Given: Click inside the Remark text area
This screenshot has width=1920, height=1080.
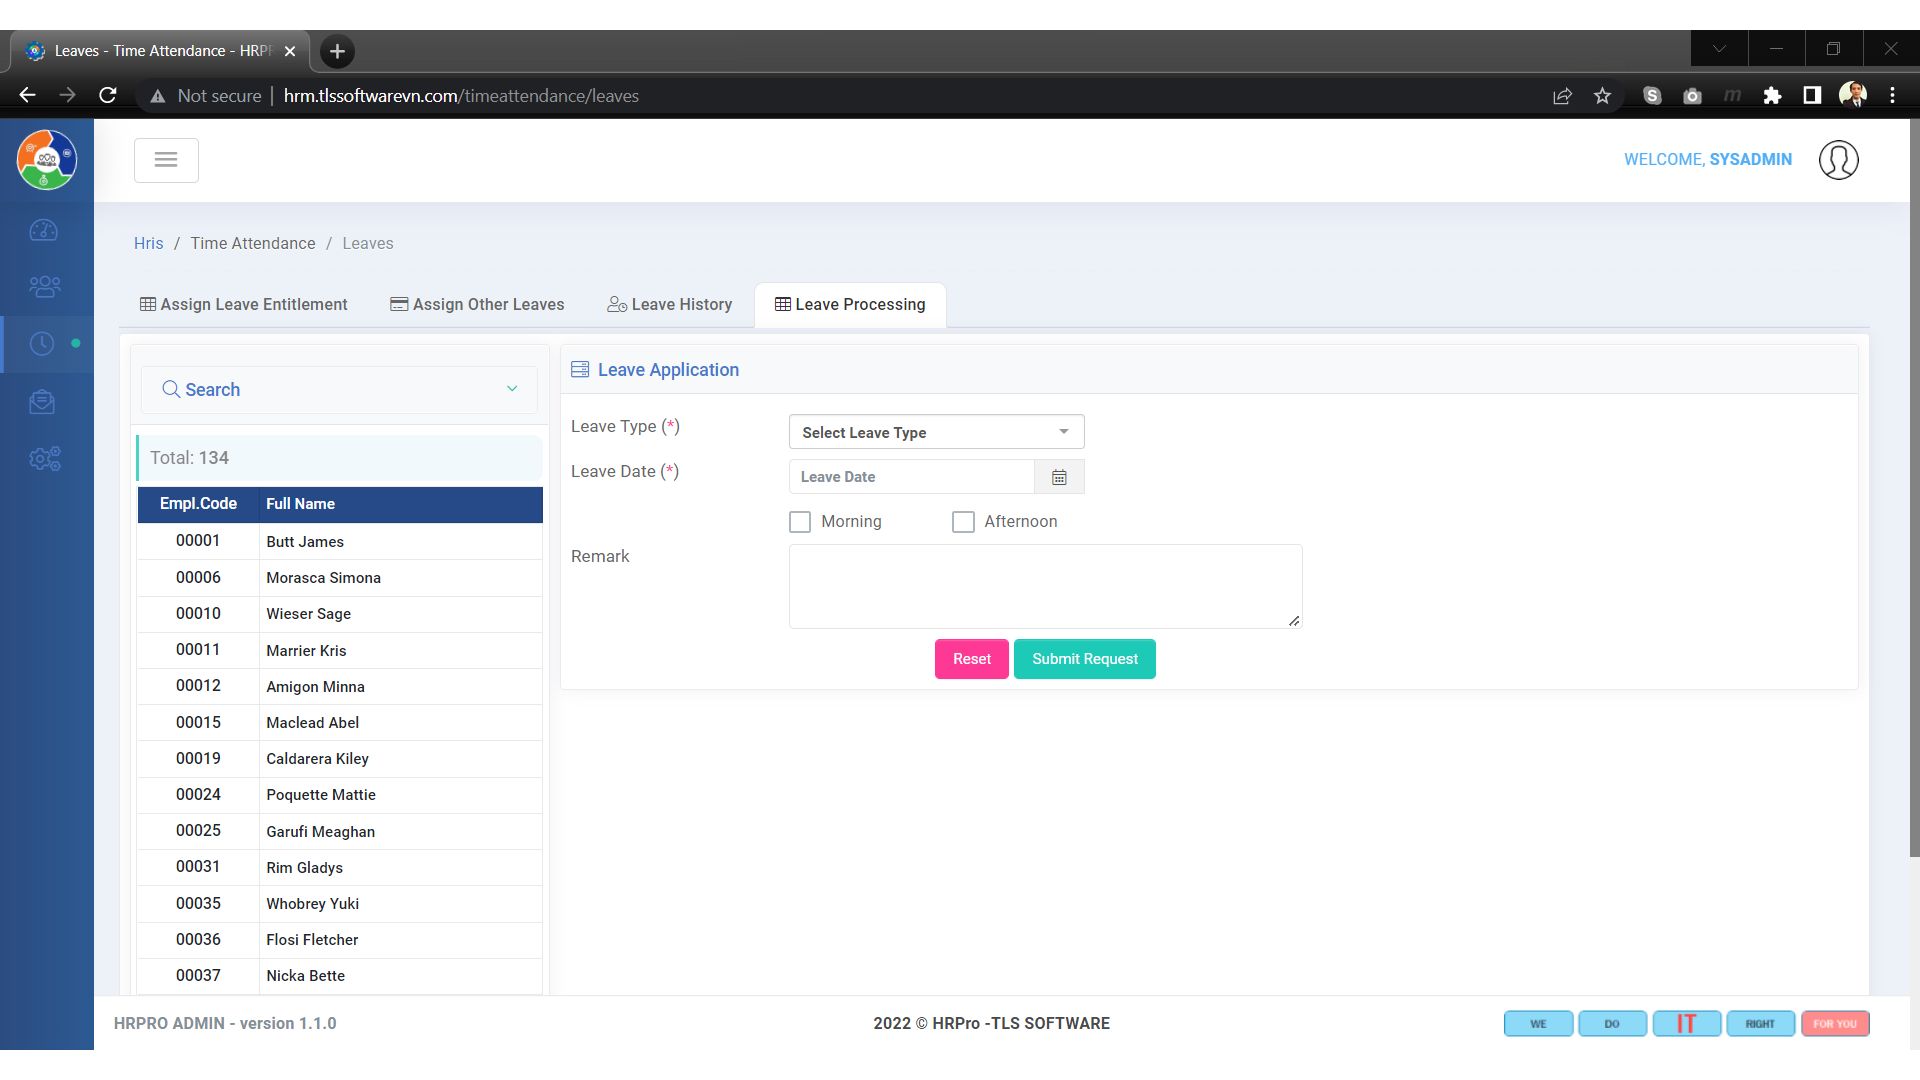Looking at the screenshot, I should (1045, 586).
